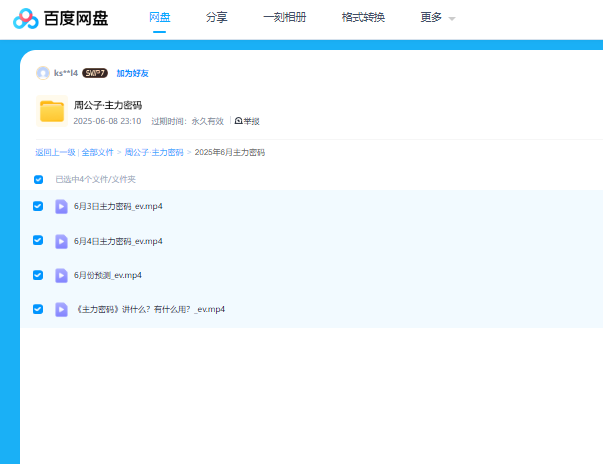Click the video icon for 6月份预测_ev.mp4
Image resolution: width=603 pixels, height=464 pixels.
click(61, 275)
